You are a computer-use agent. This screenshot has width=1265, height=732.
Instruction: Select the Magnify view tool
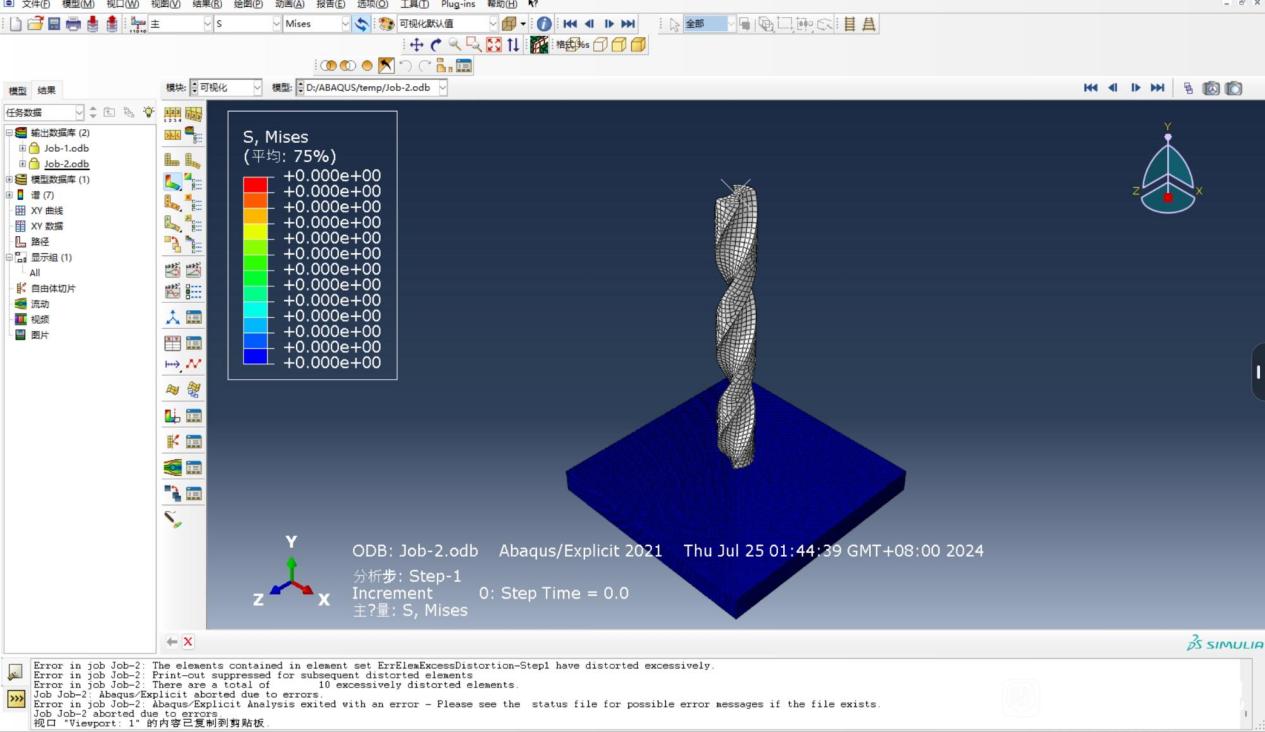pos(455,45)
